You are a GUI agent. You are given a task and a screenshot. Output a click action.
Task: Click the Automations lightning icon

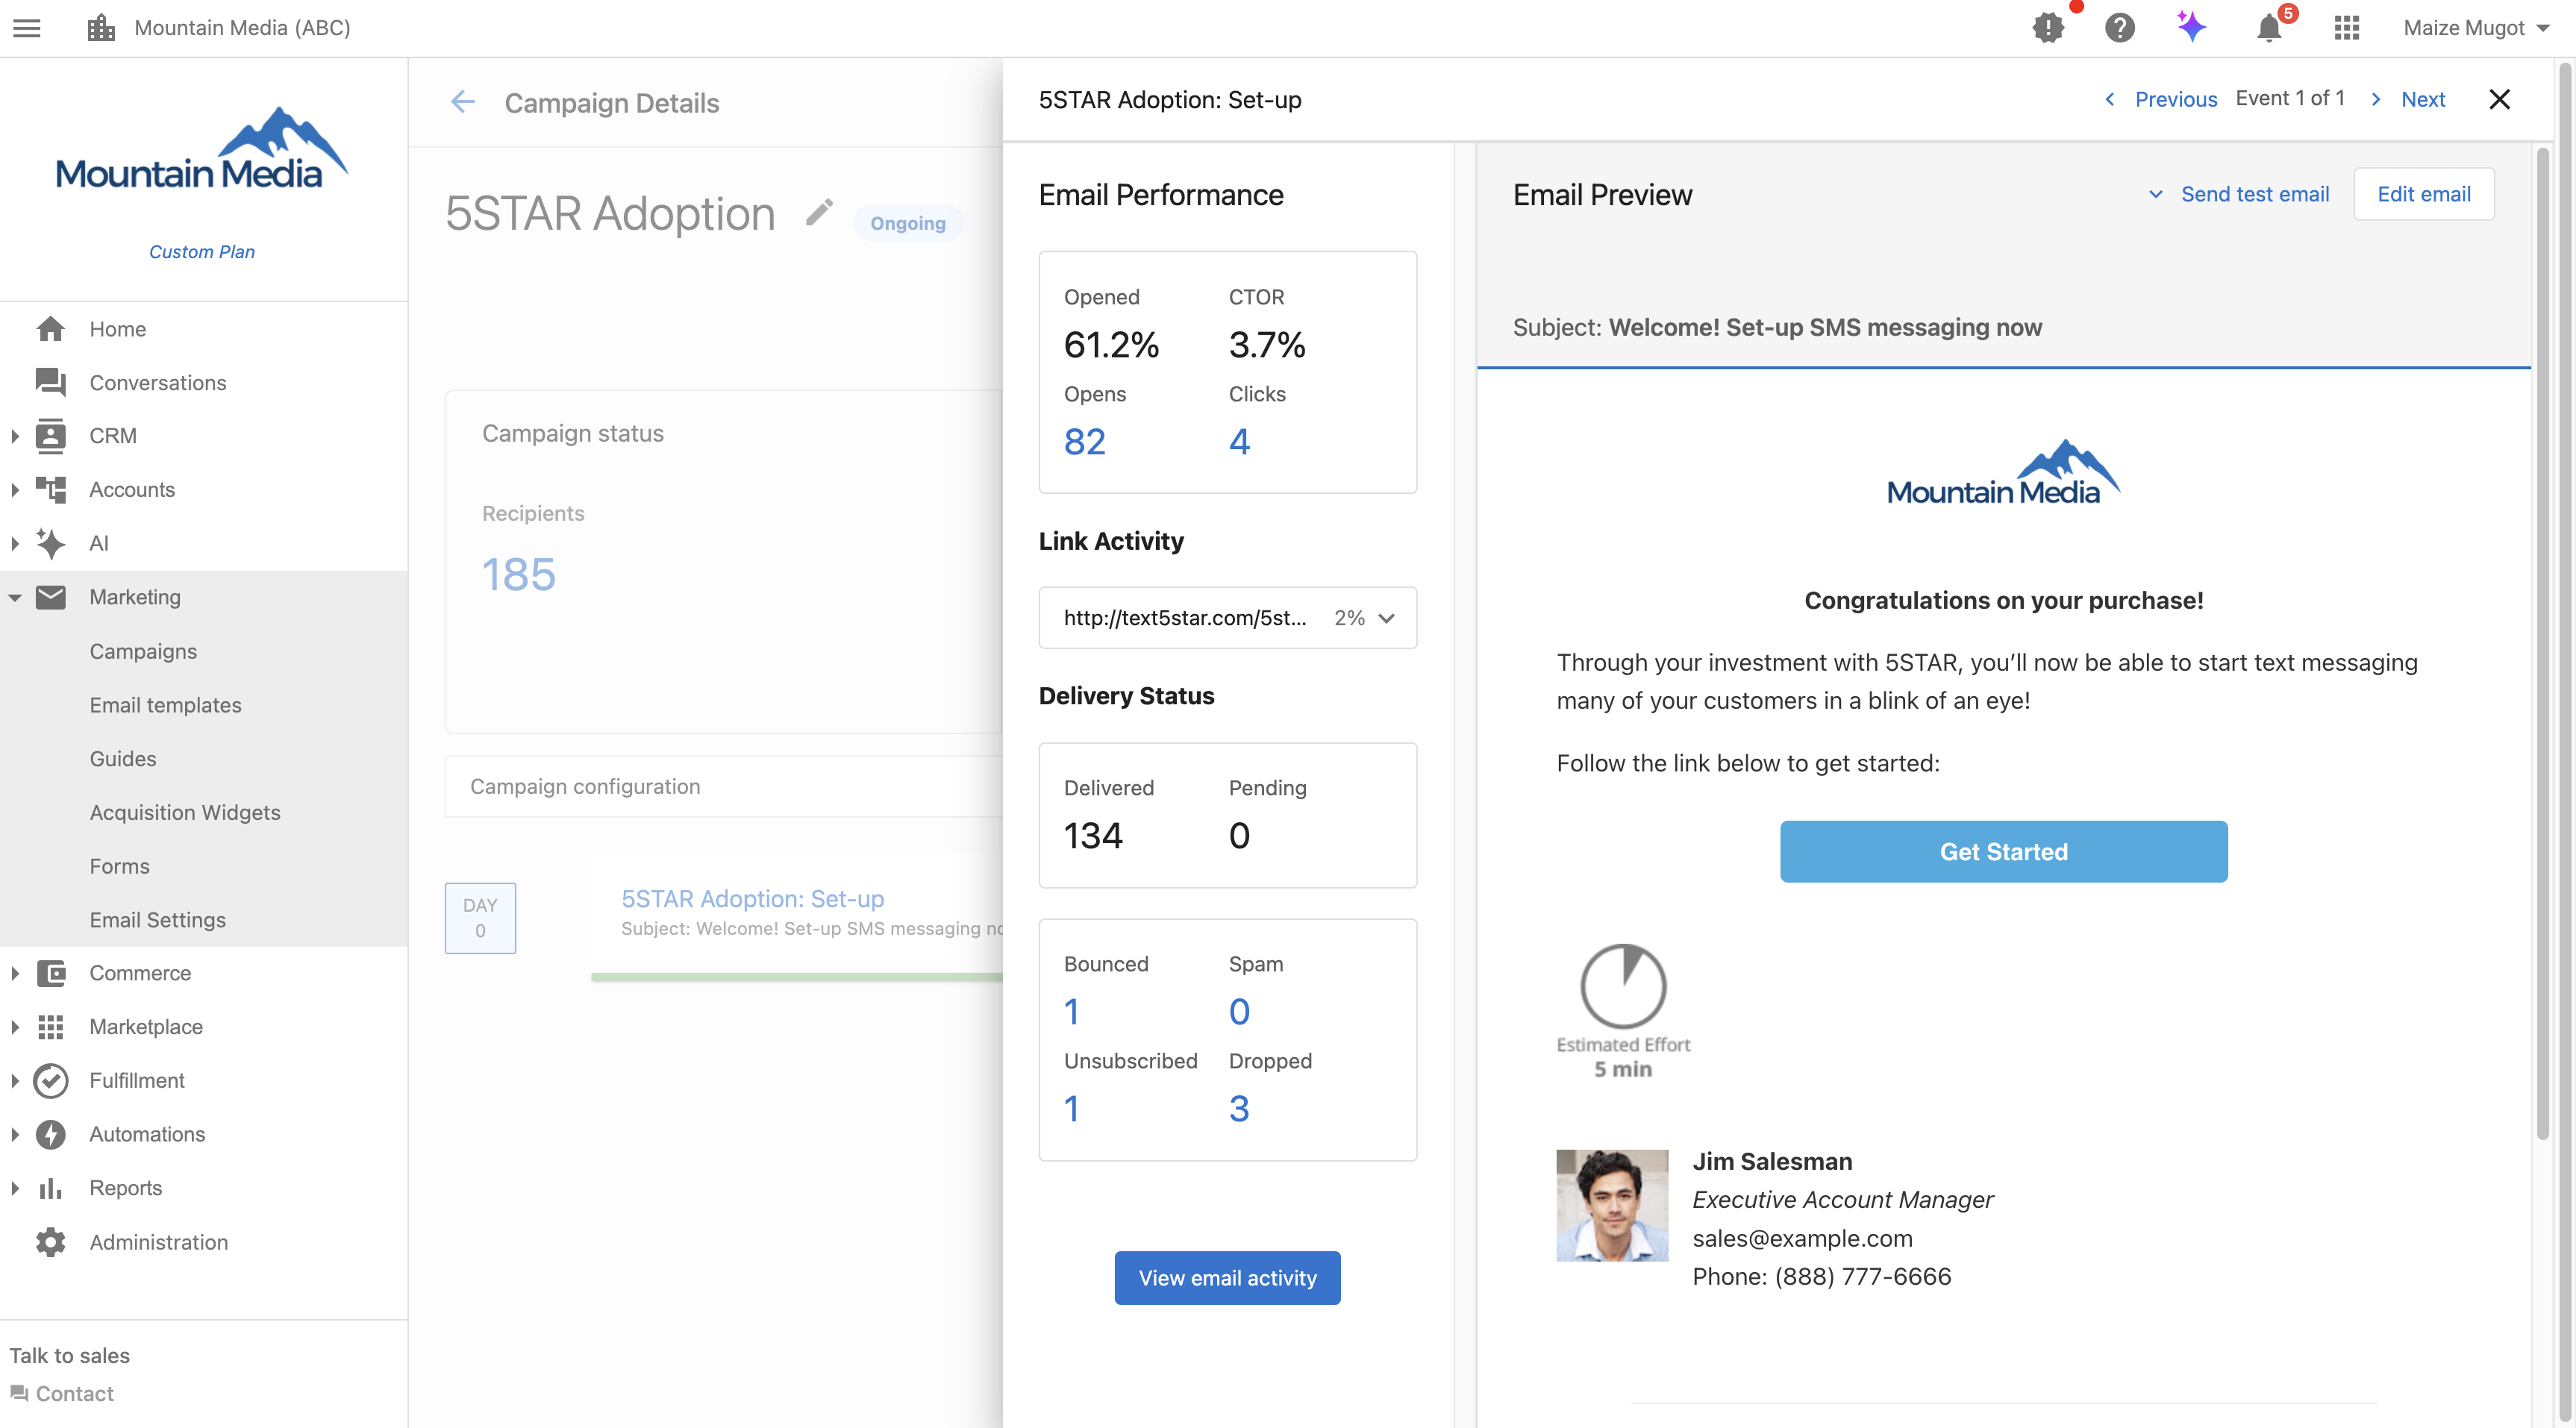point(51,1134)
